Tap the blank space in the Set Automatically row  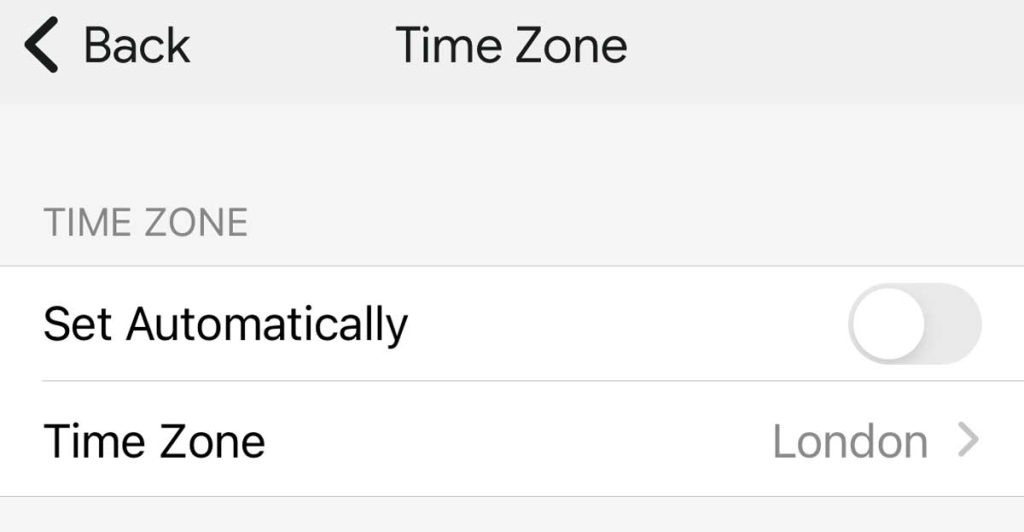[x=620, y=325]
